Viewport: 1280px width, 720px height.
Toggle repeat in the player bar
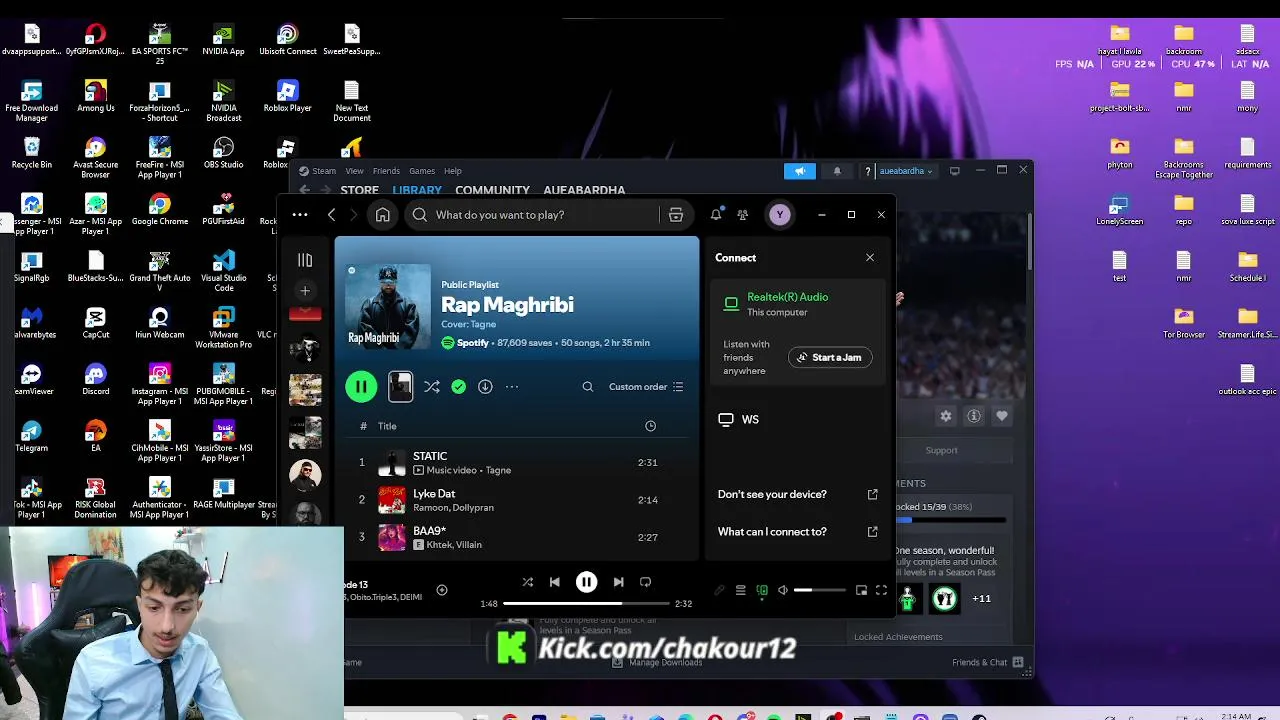click(x=645, y=582)
